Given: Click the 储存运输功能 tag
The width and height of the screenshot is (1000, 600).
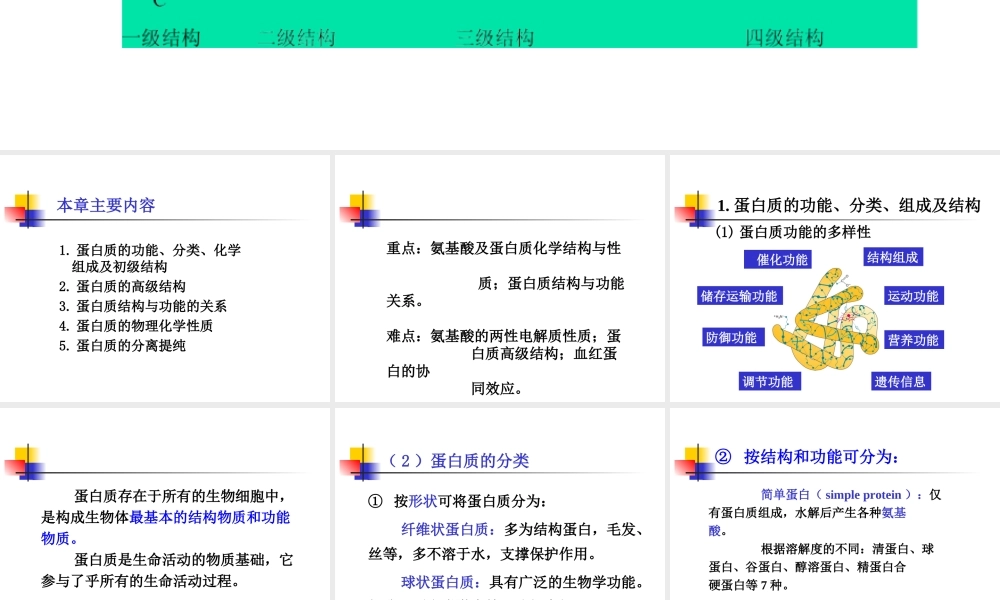Looking at the screenshot, I should click(739, 296).
